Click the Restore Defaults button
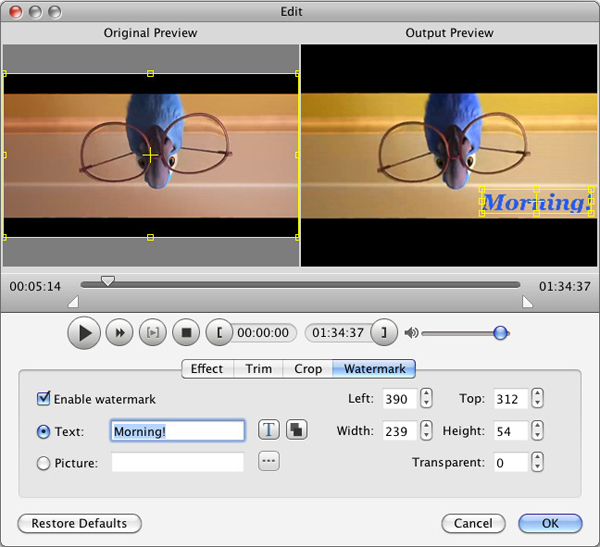Viewport: 600px width, 547px height. pos(80,523)
